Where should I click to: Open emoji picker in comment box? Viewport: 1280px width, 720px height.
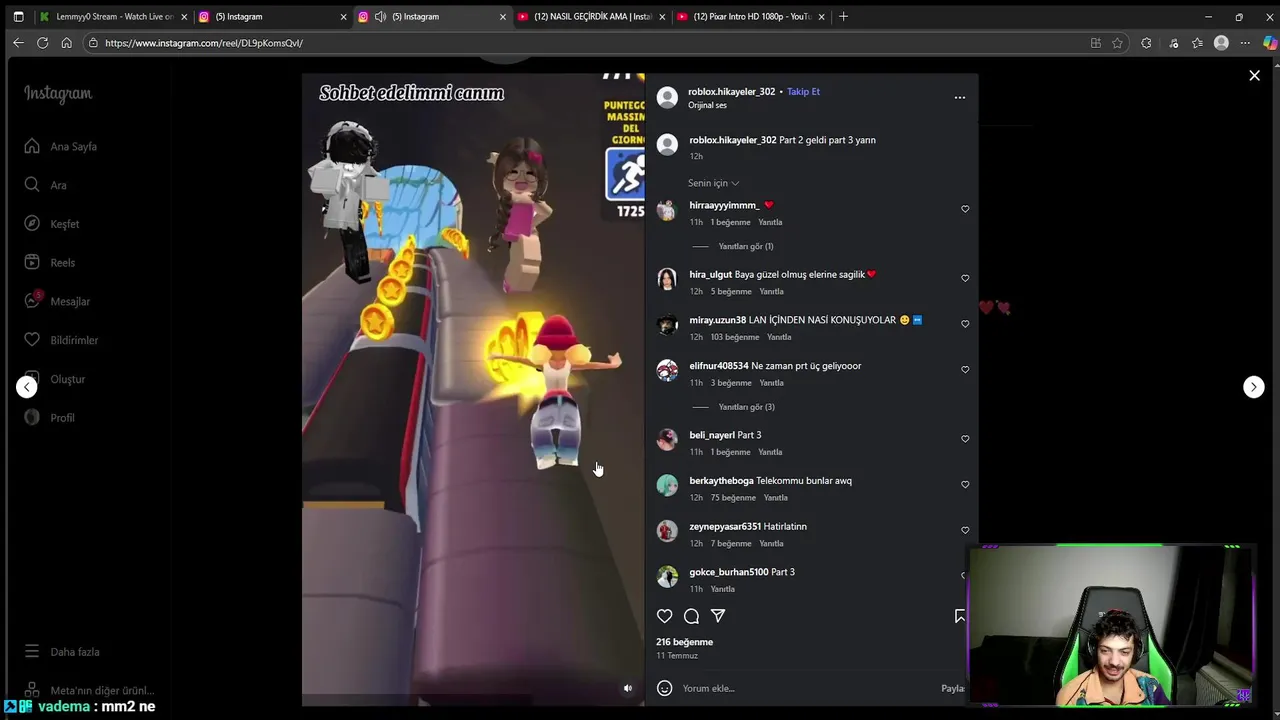[664, 688]
